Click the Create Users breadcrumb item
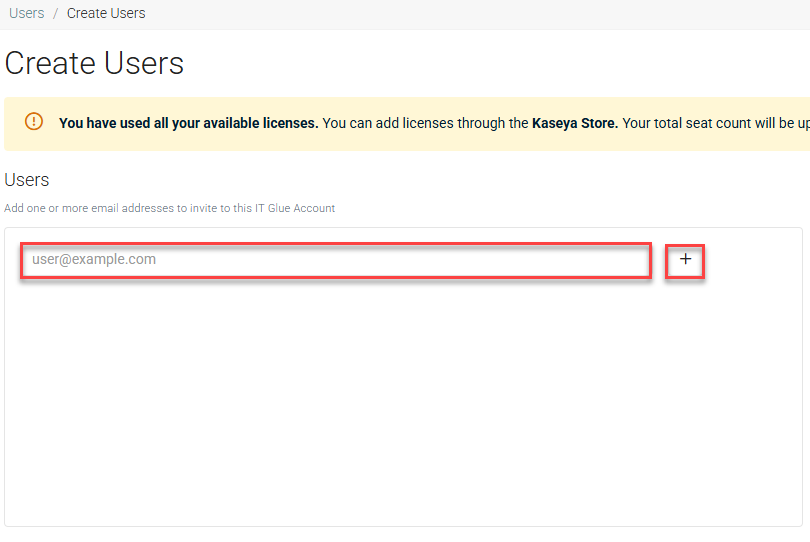 click(106, 13)
